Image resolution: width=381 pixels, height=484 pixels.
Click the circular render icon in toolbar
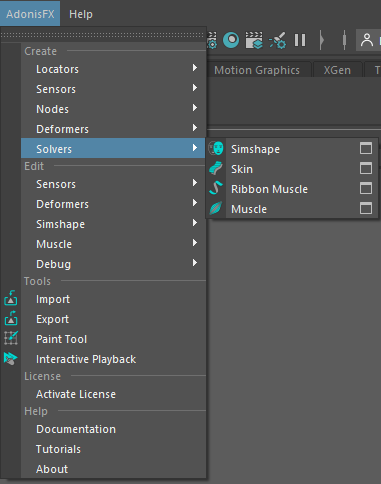[x=231, y=40]
